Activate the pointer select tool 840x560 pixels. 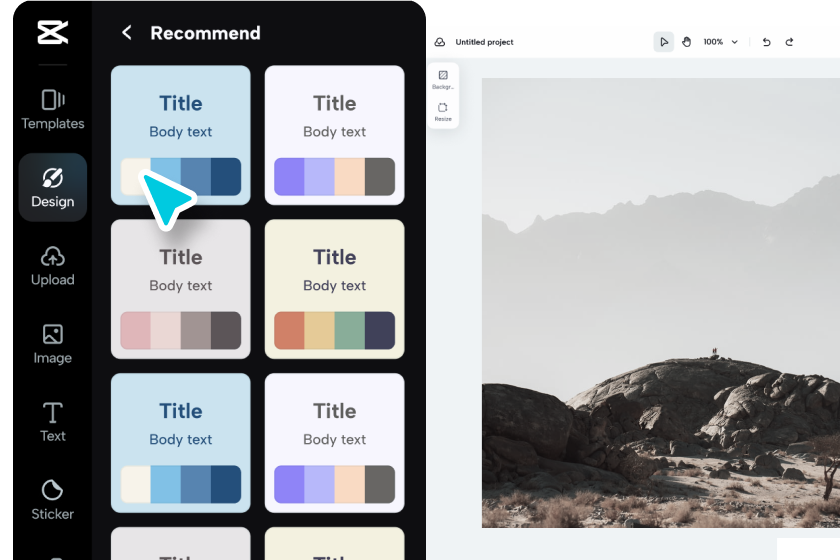click(x=663, y=42)
